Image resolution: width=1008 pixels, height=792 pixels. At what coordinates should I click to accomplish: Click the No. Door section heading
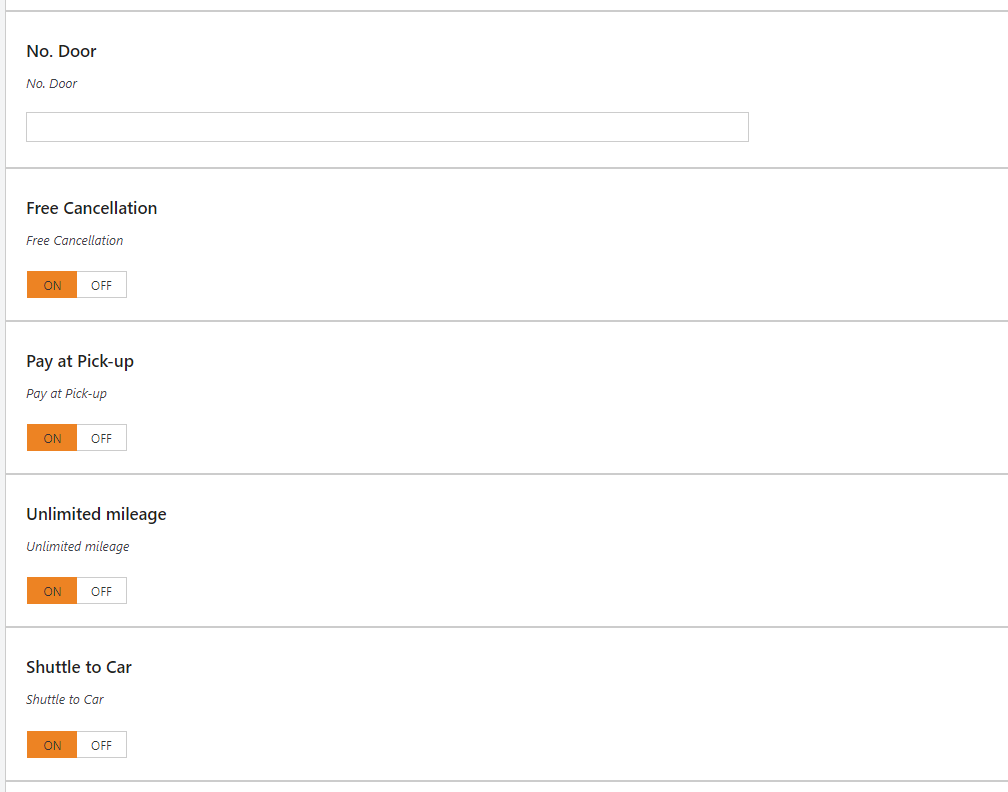(61, 51)
